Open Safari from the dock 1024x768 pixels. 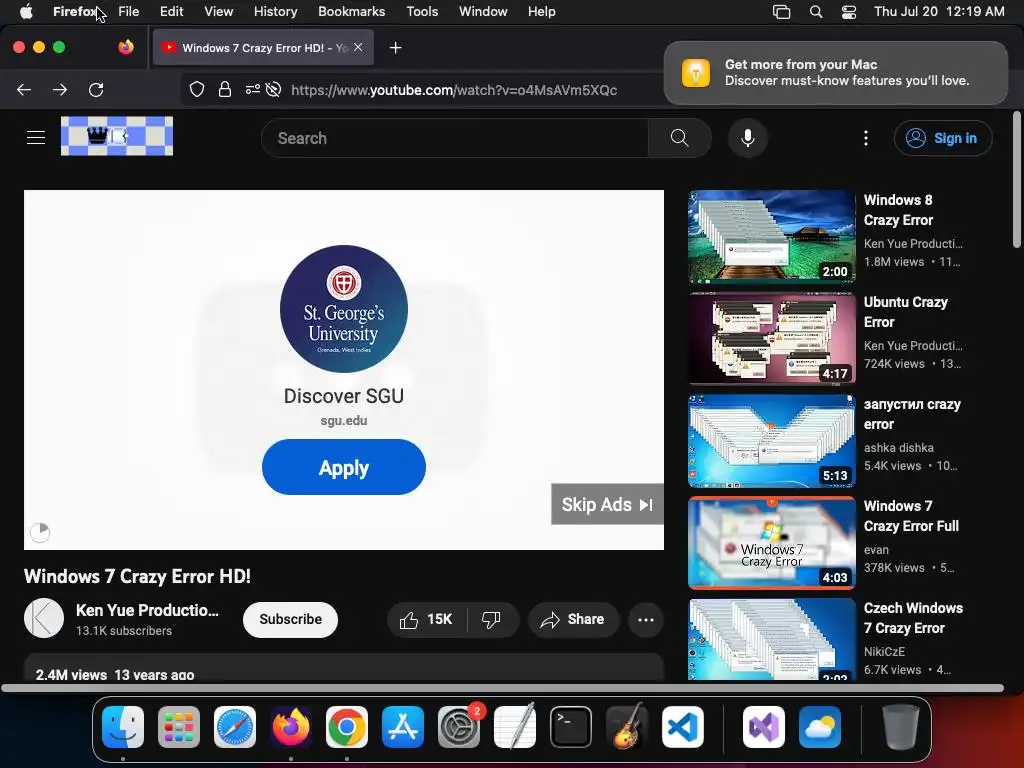235,727
